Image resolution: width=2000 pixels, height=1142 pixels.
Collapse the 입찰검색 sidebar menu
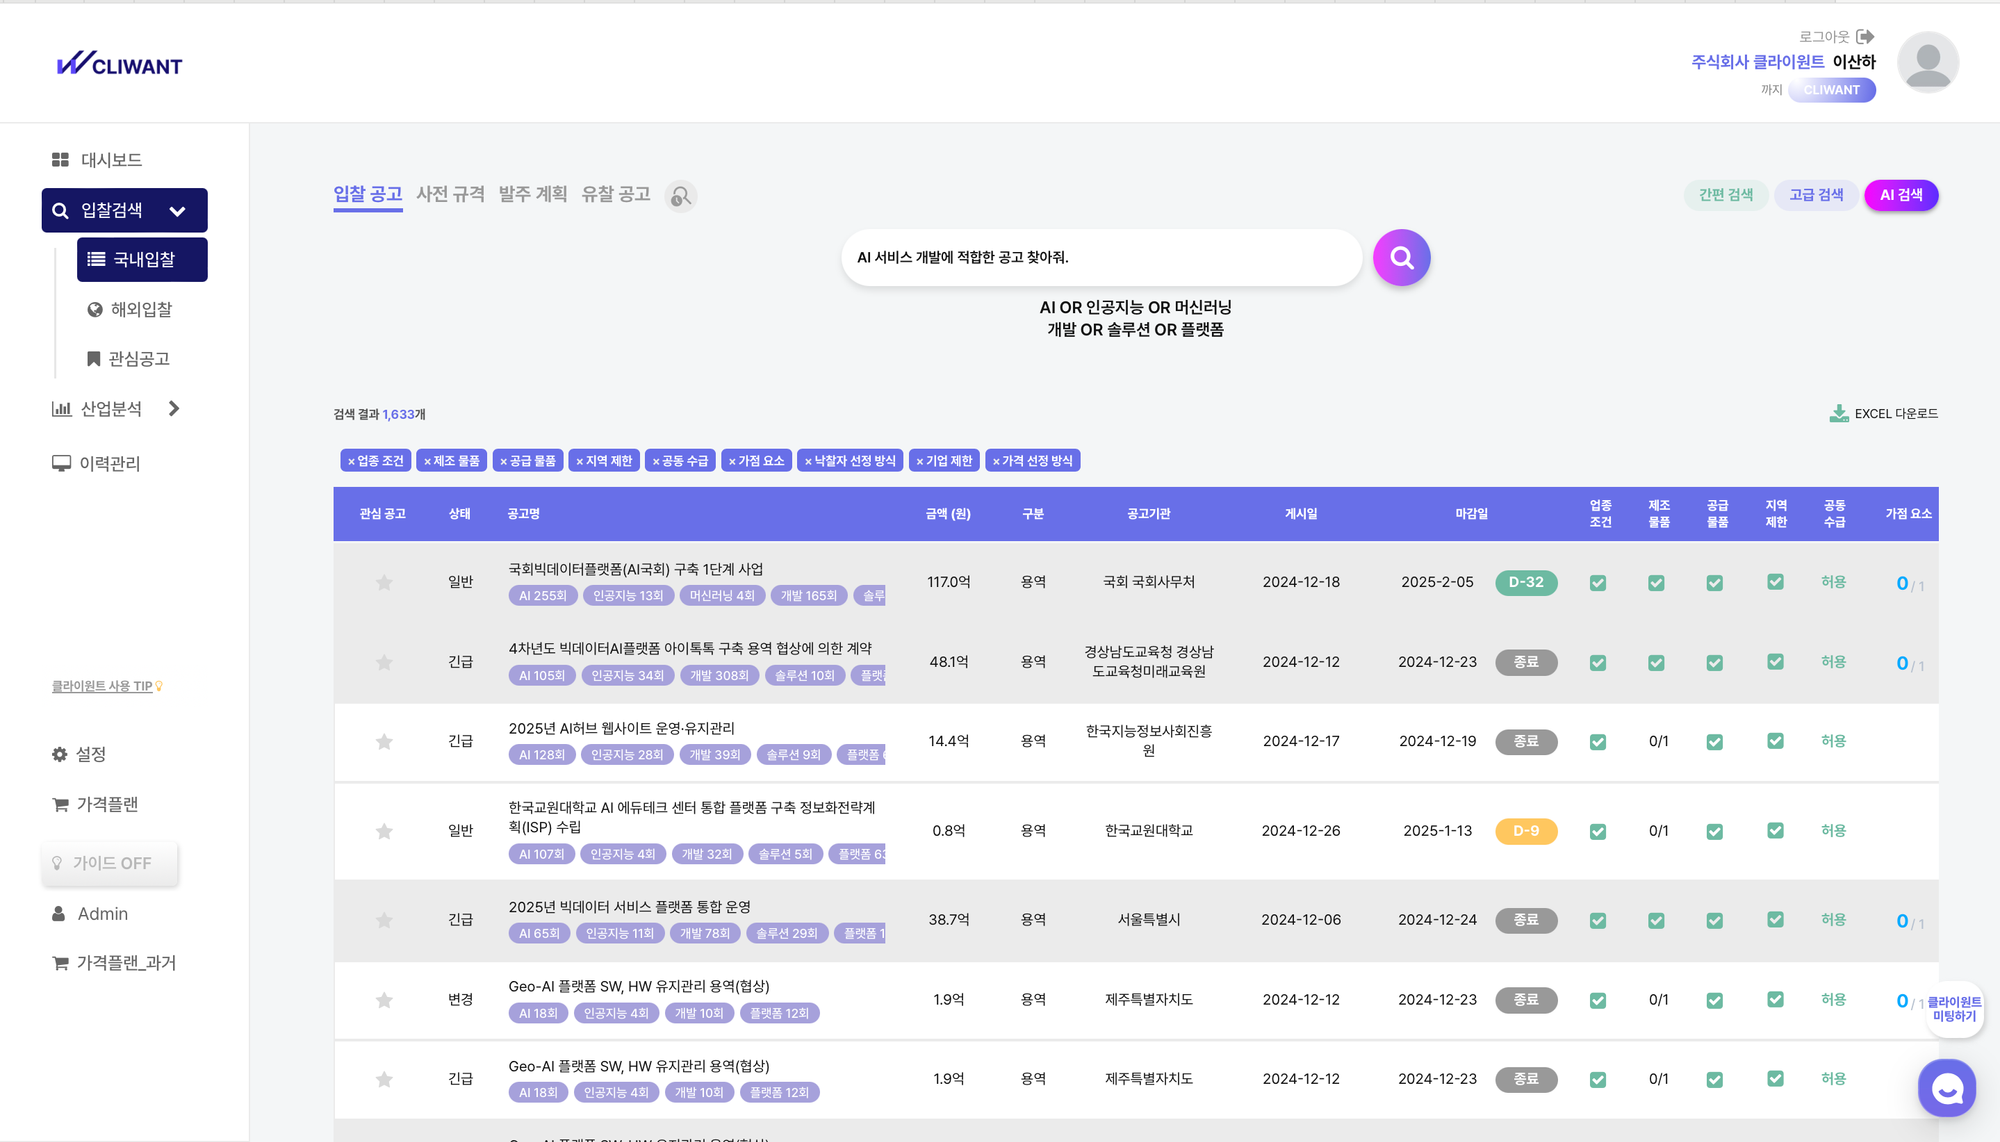point(177,211)
